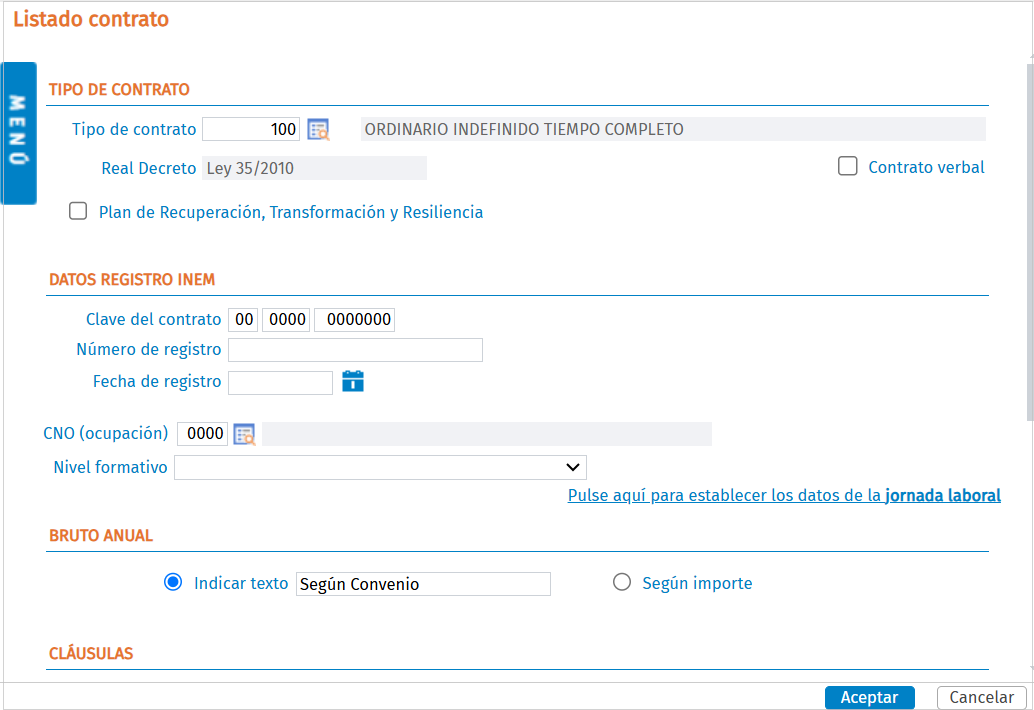
Task: Open the blue MENÚ side tab
Action: click(x=18, y=133)
